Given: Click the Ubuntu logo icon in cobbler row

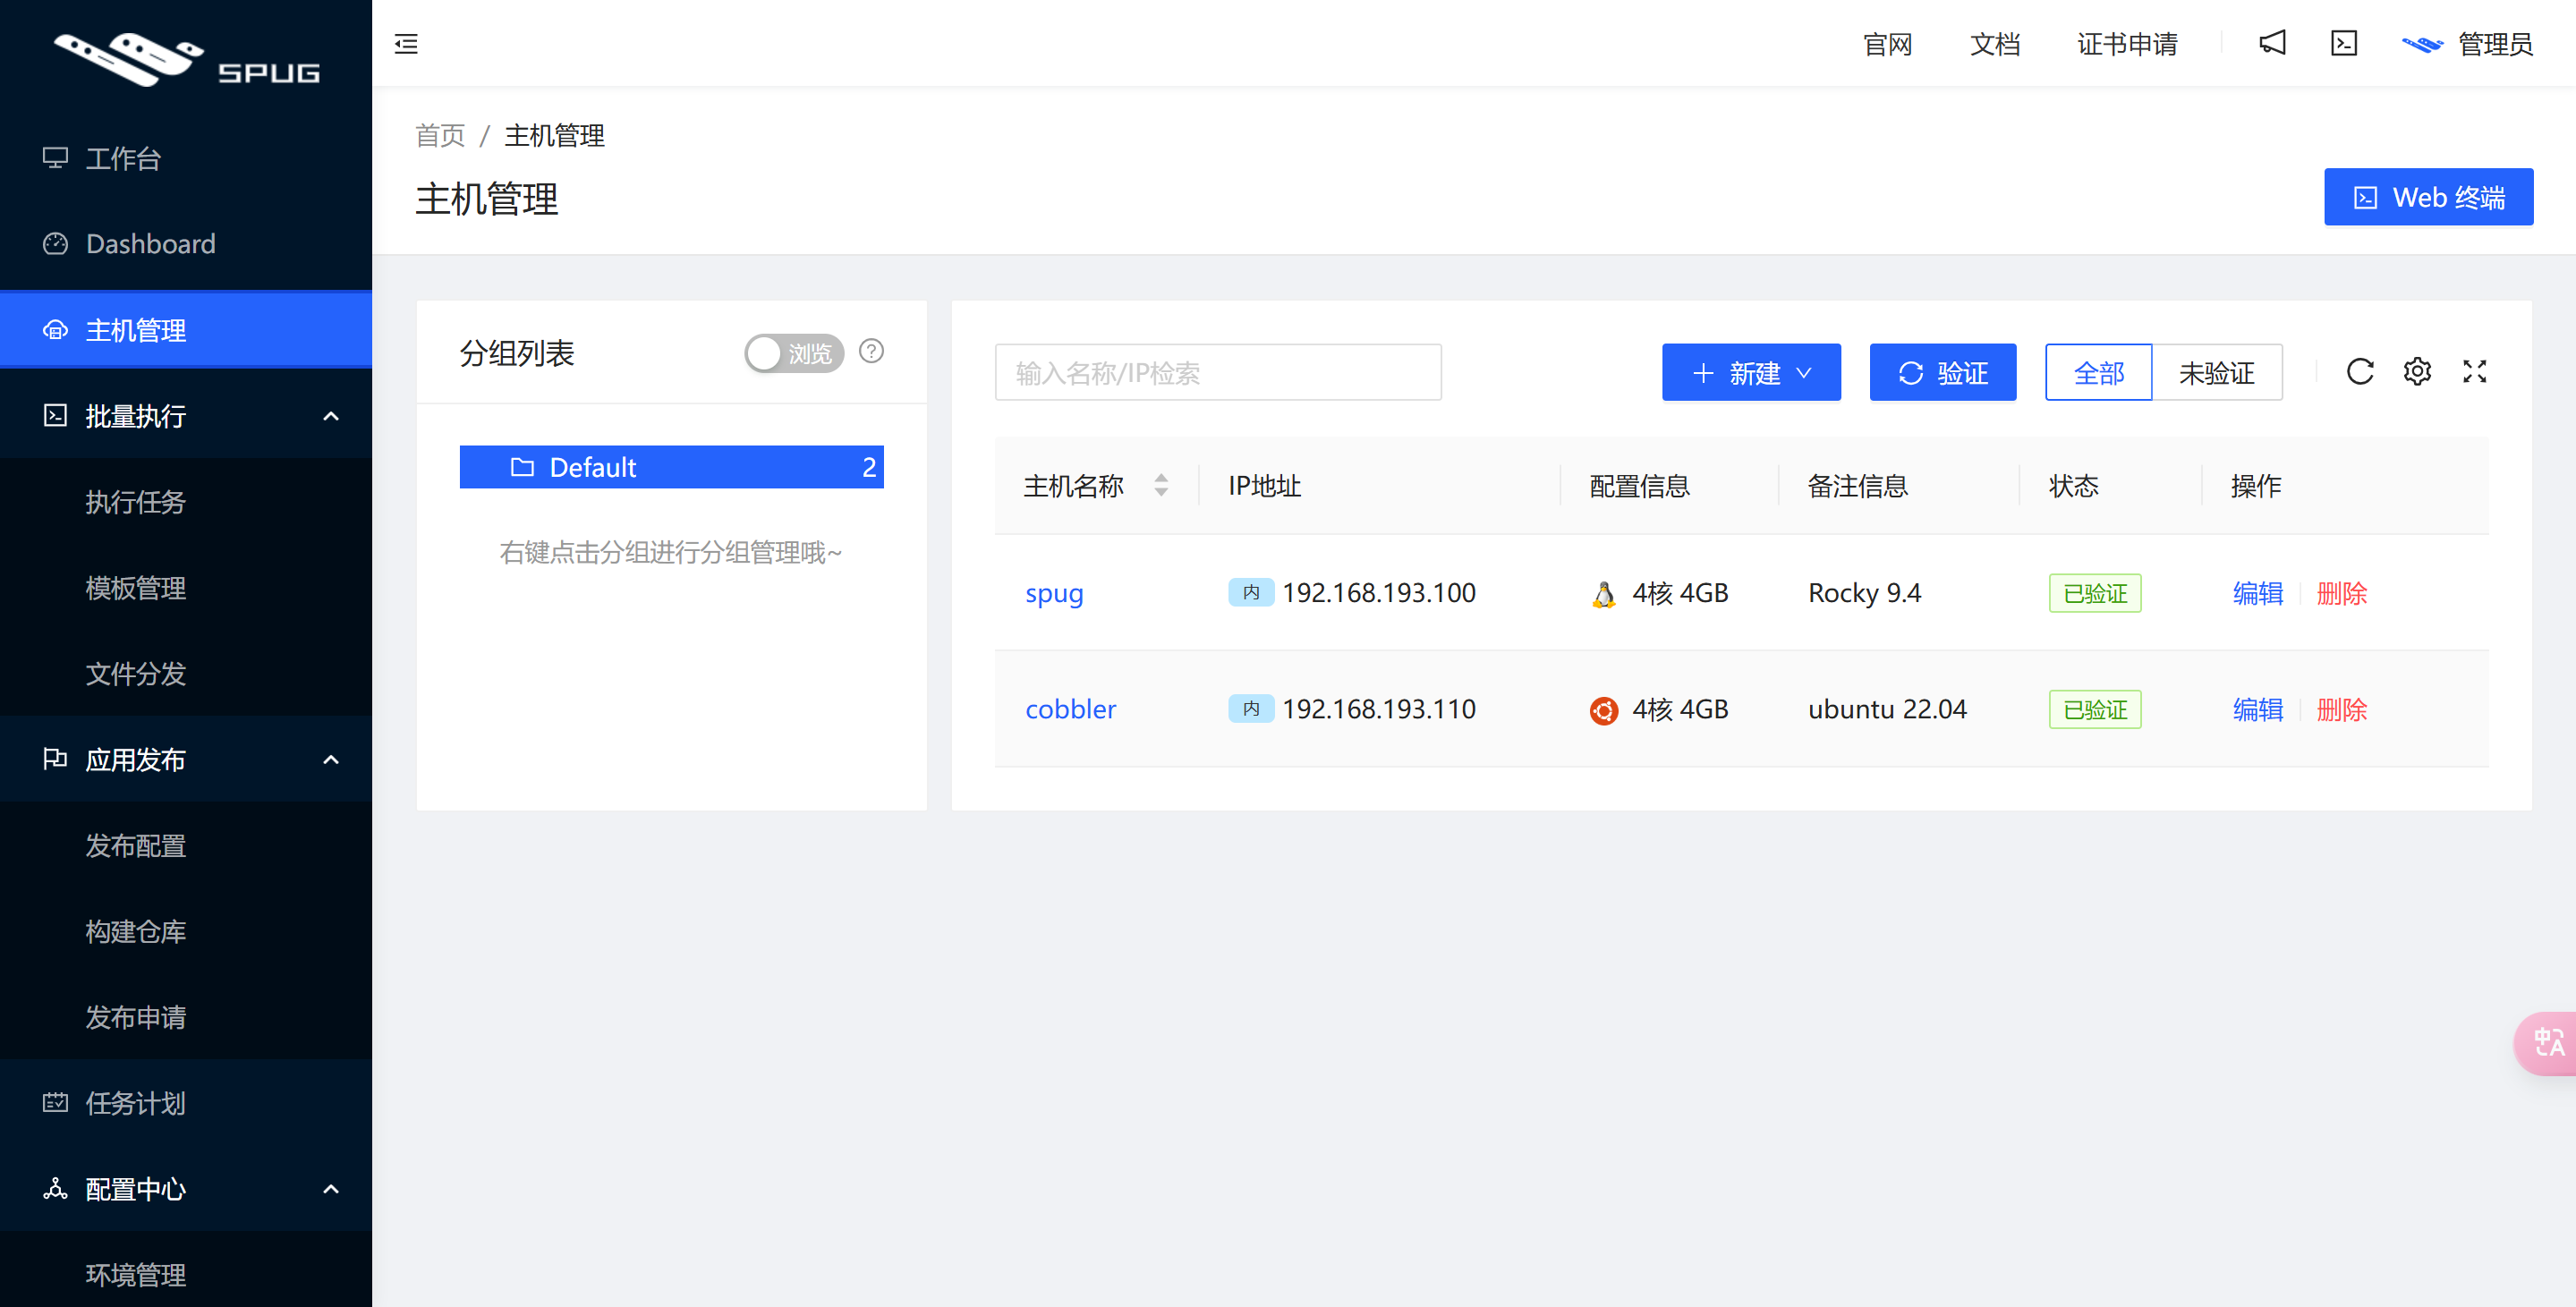Looking at the screenshot, I should pos(1603,710).
